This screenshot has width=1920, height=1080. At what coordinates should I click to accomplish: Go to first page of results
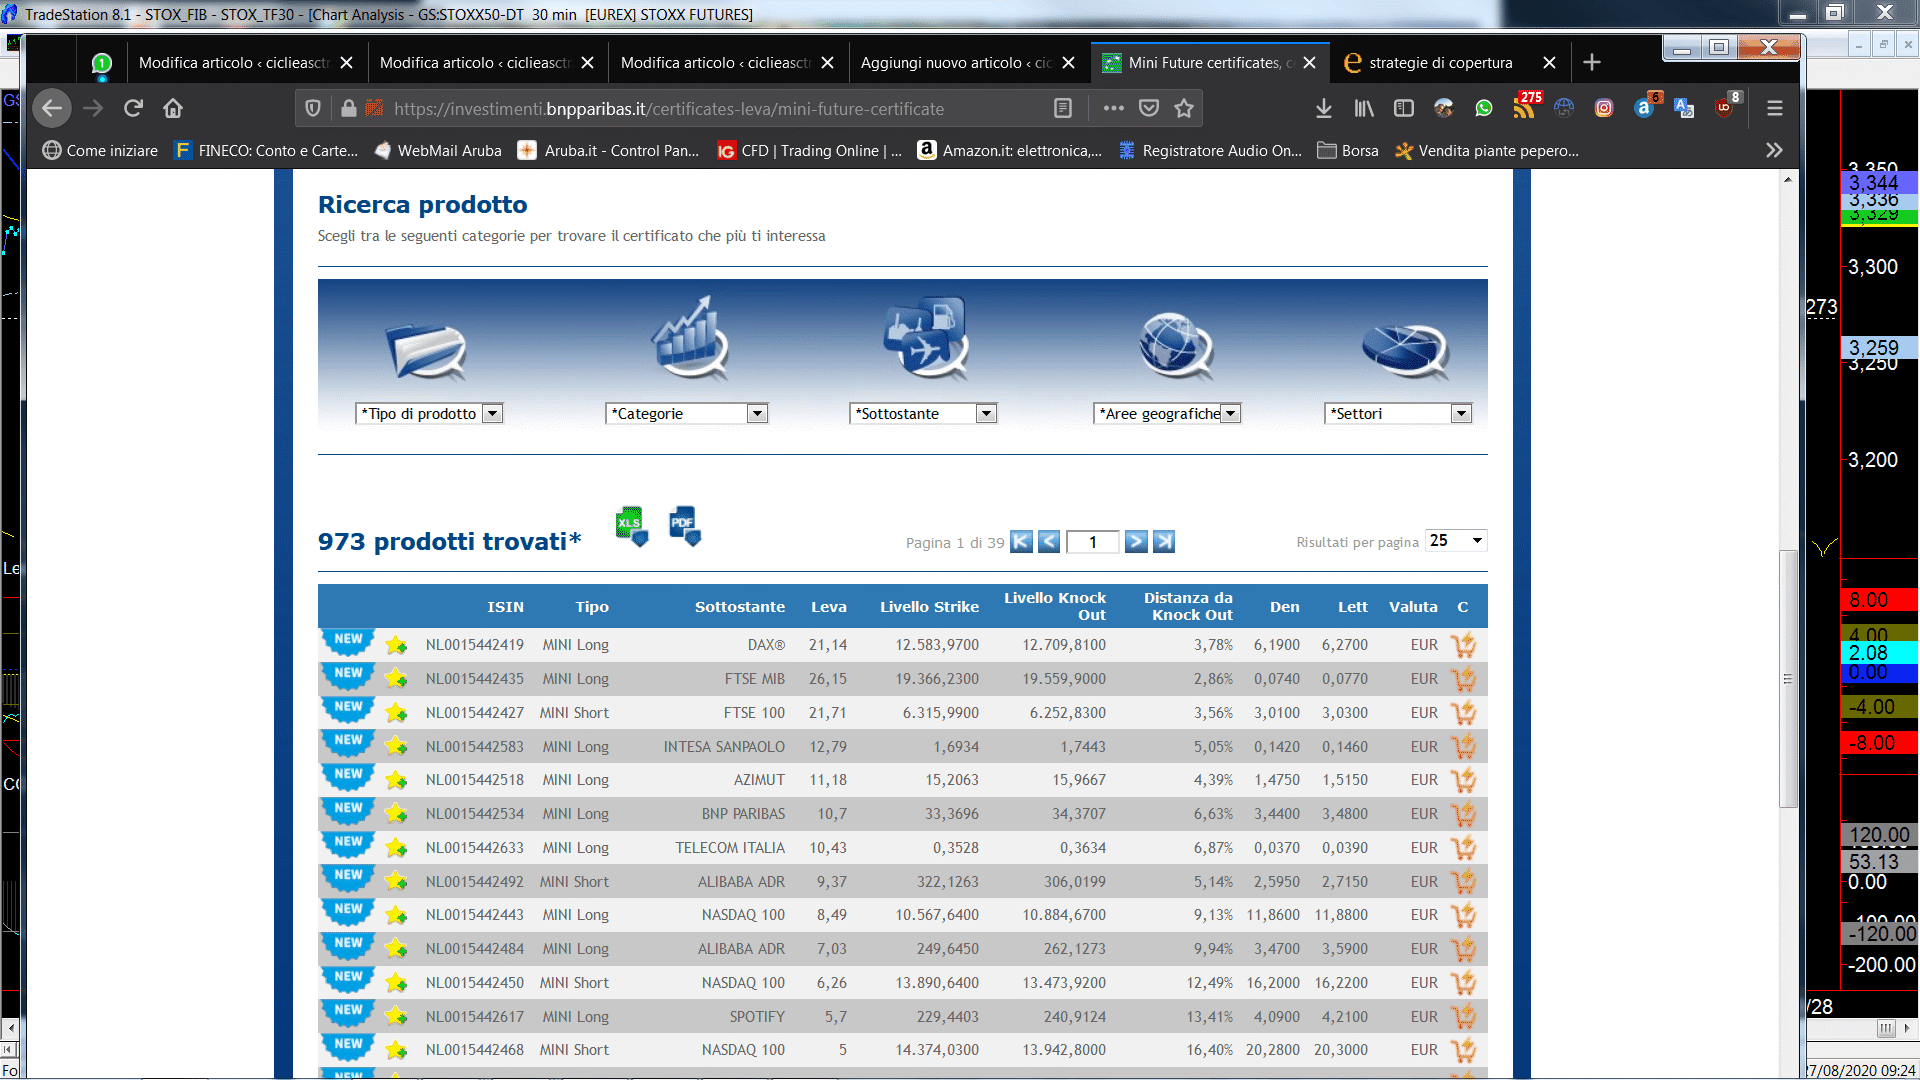(x=1021, y=542)
